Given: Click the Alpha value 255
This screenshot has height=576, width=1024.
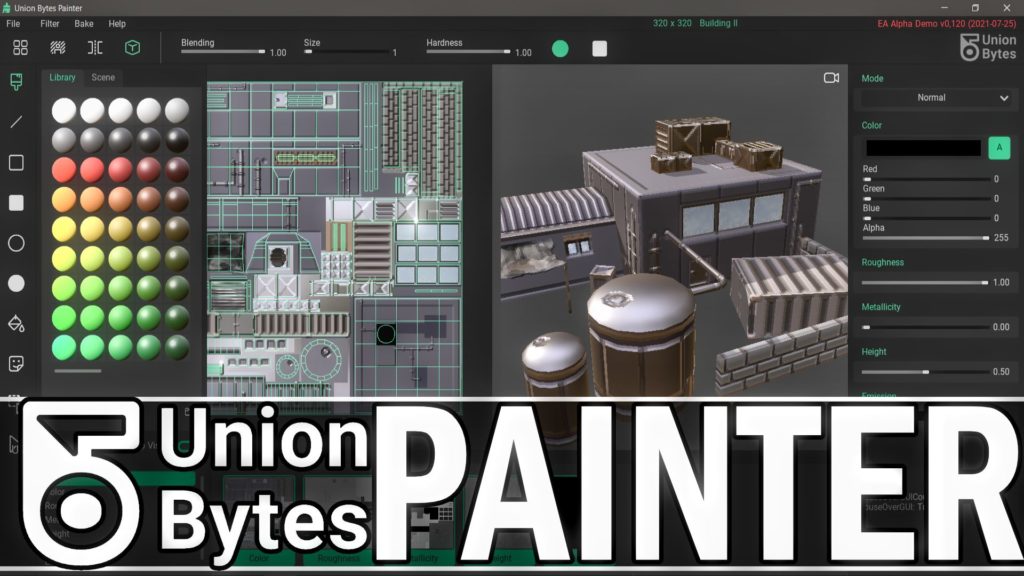Looking at the screenshot, I should point(1001,238).
